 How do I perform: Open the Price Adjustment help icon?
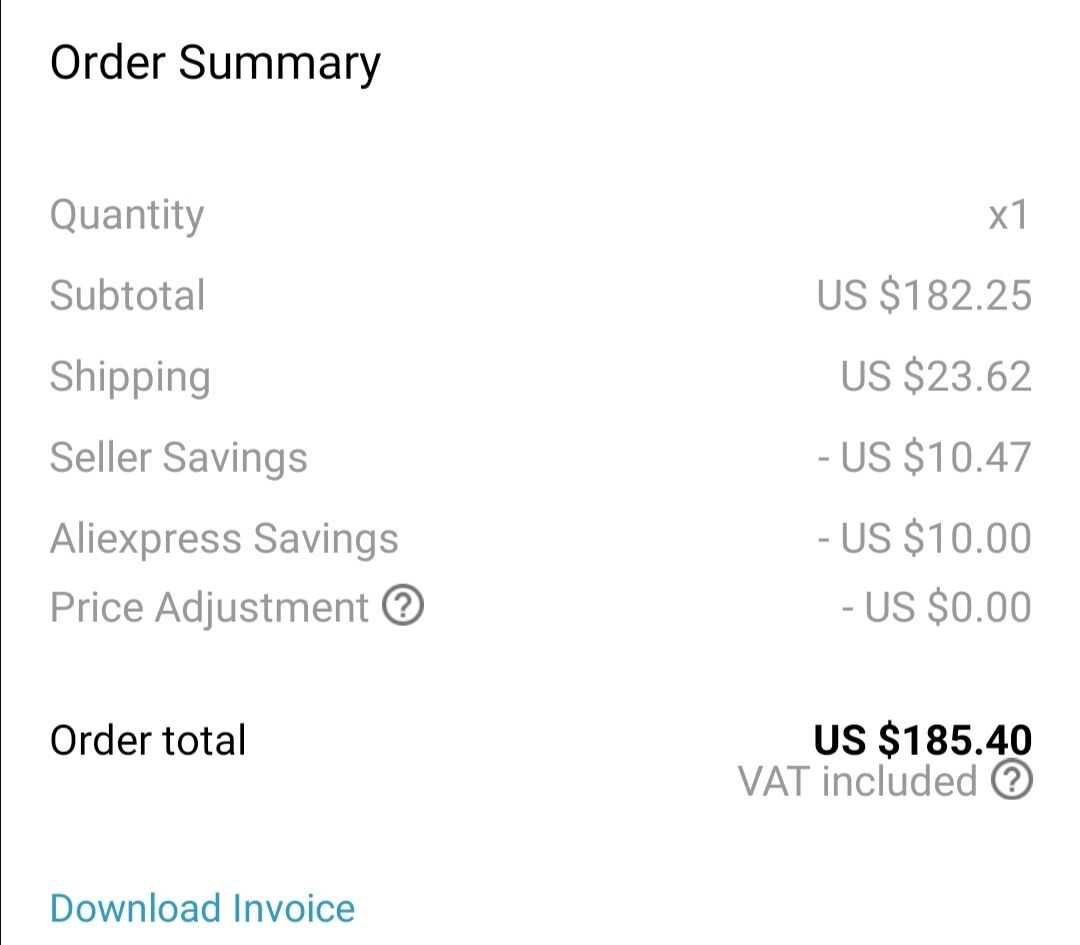[403, 605]
